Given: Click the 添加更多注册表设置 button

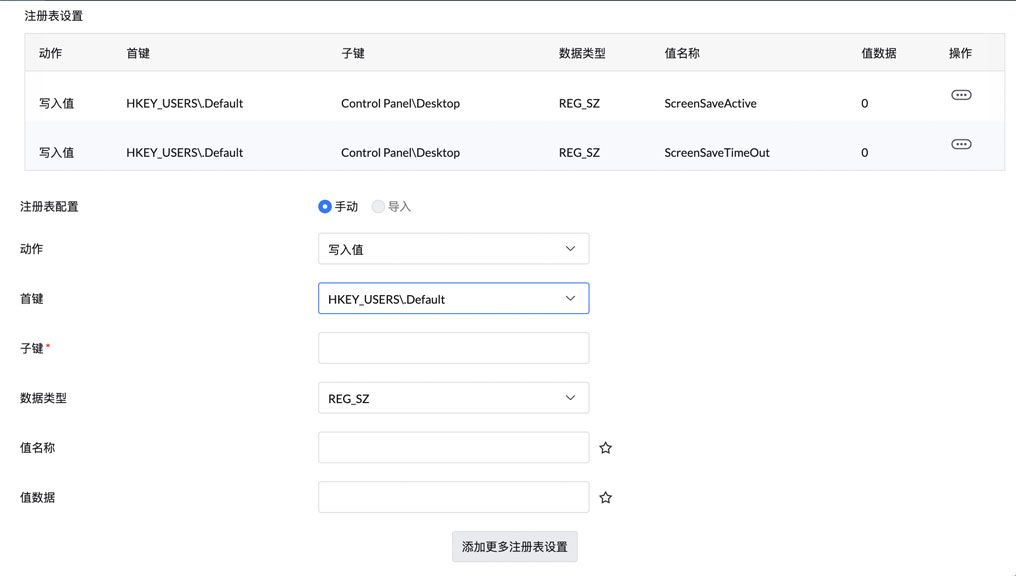Looking at the screenshot, I should [x=514, y=547].
